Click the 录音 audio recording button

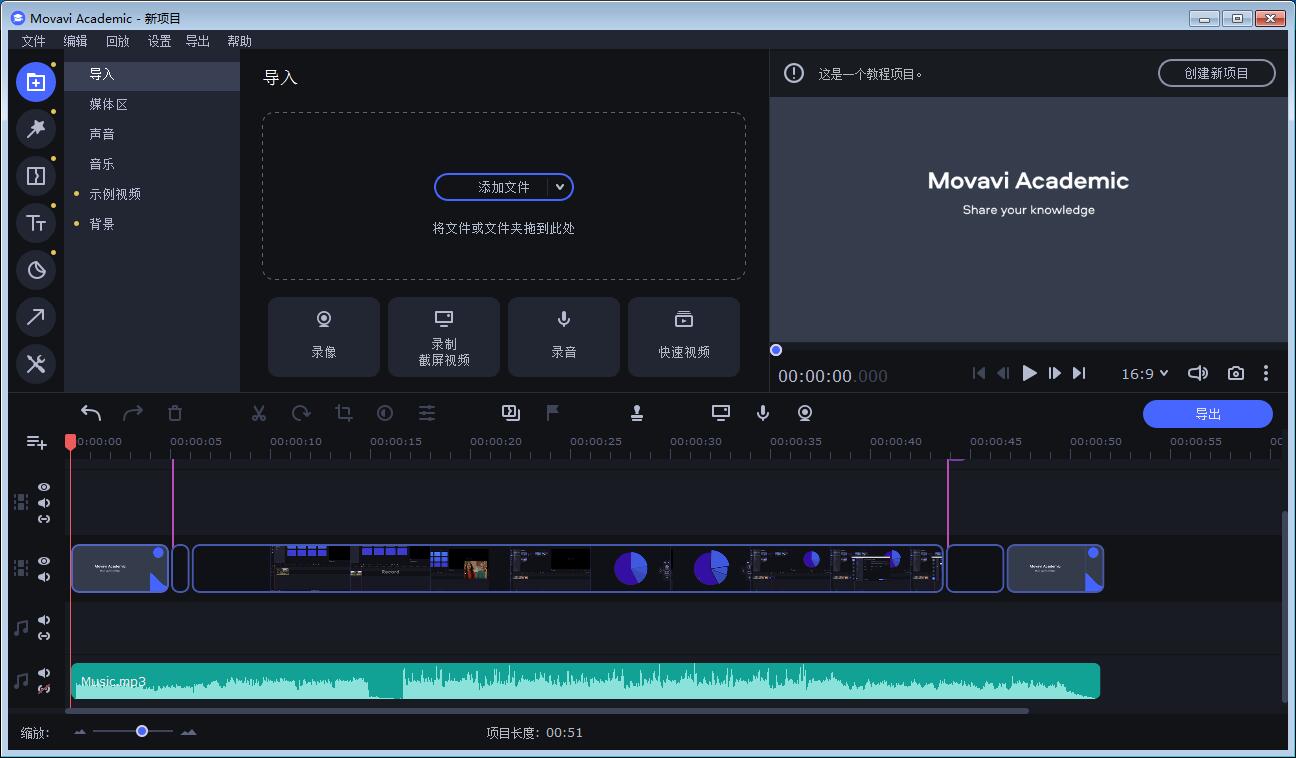(x=564, y=337)
